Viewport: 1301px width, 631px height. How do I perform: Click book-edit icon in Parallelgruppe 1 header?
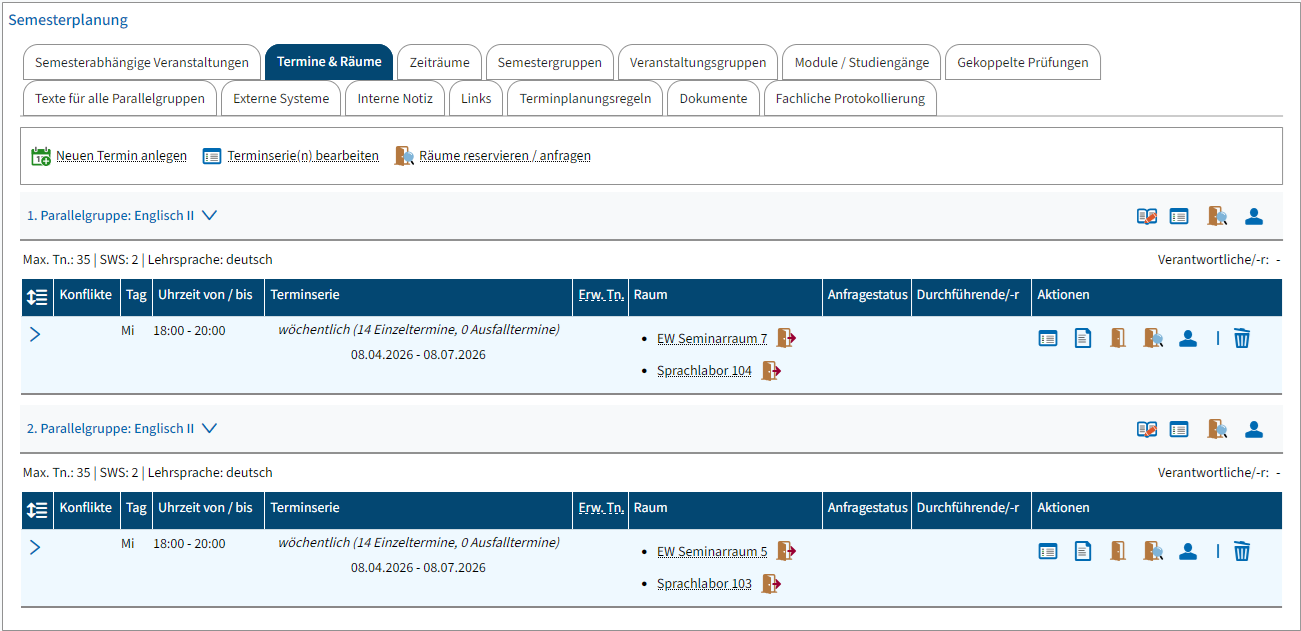point(1146,216)
